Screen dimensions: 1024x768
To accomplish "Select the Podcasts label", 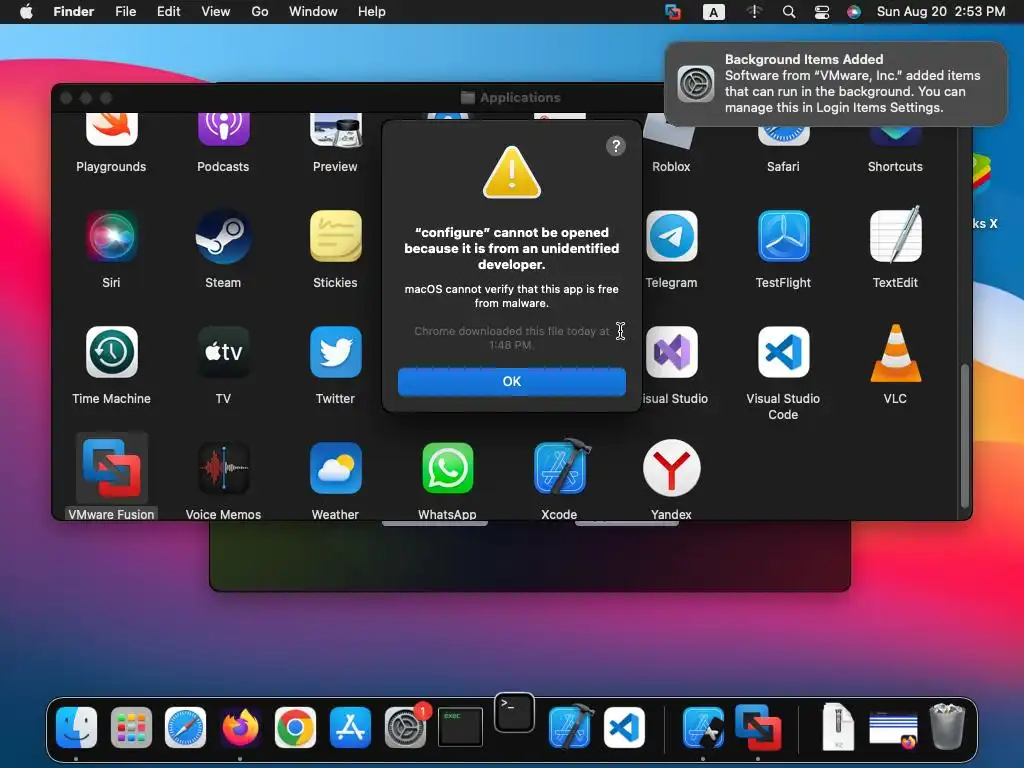I will point(223,167).
